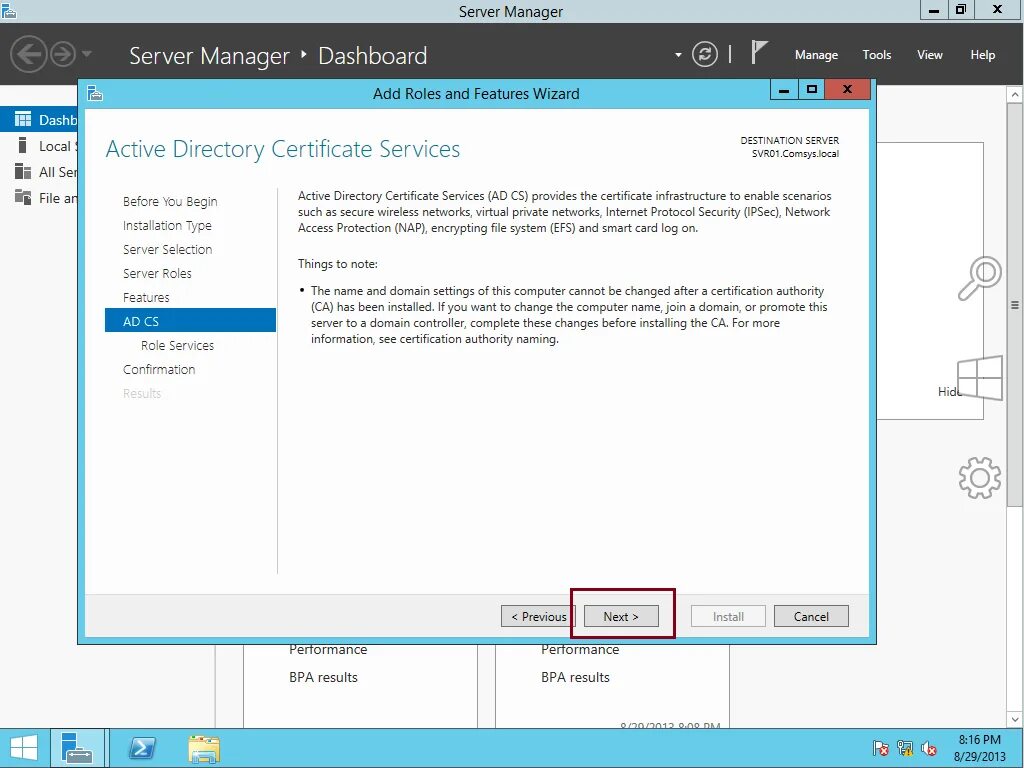Open Server Manager from the taskbar
The width and height of the screenshot is (1024, 768).
78,748
